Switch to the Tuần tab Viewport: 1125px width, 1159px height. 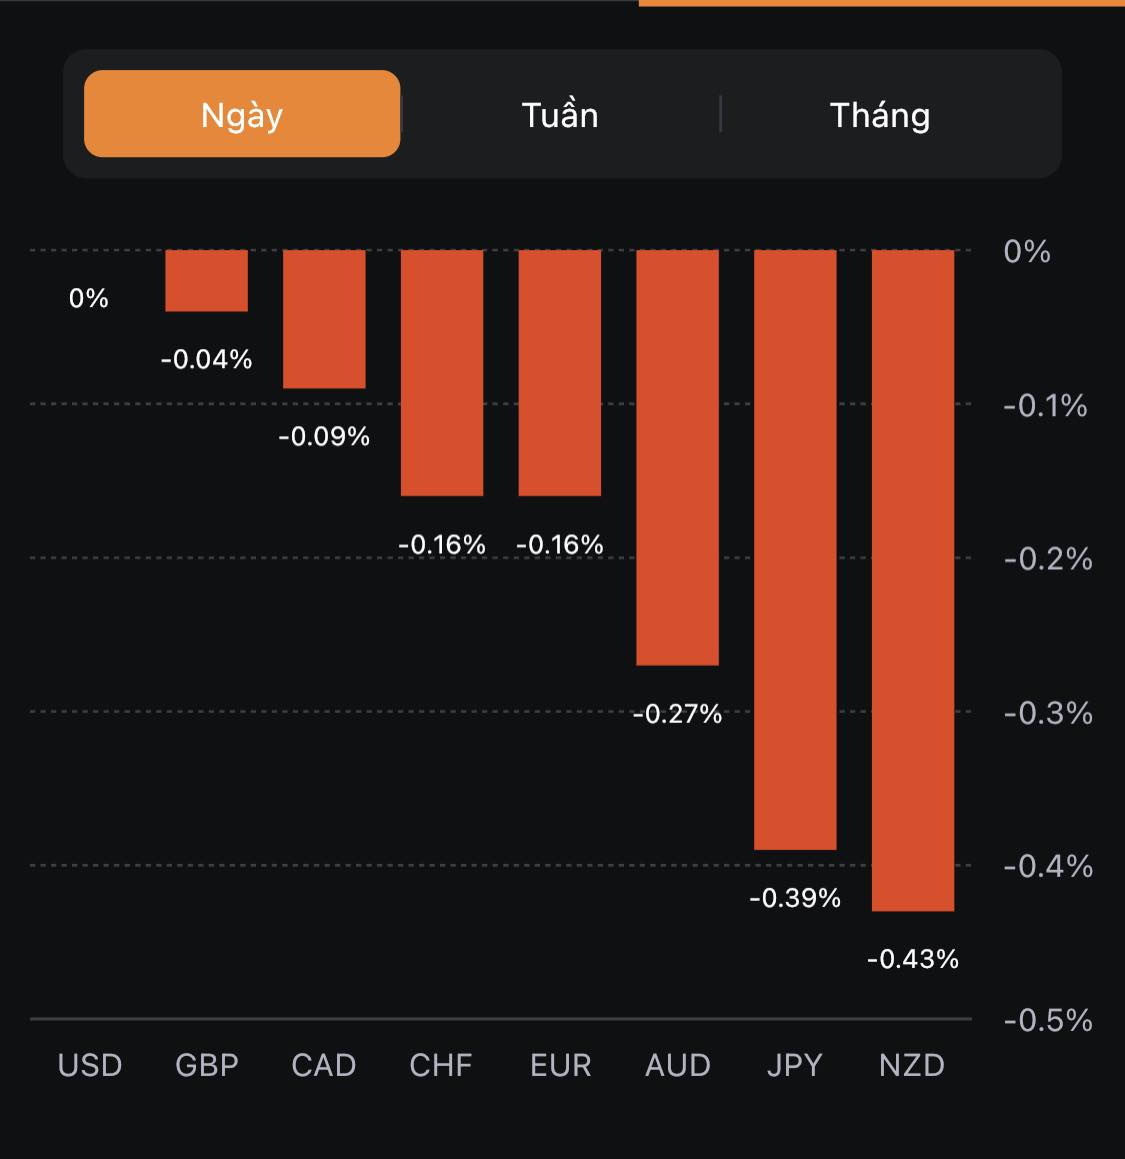tap(560, 115)
